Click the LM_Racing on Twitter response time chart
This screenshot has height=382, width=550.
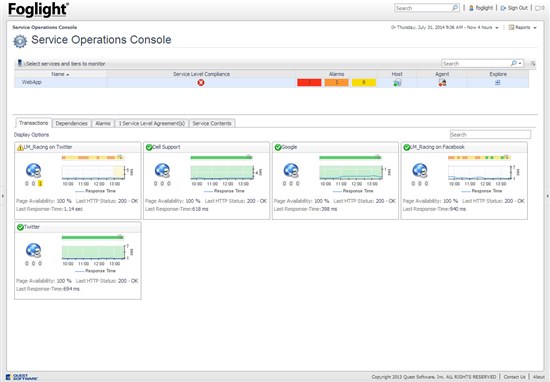tap(93, 172)
